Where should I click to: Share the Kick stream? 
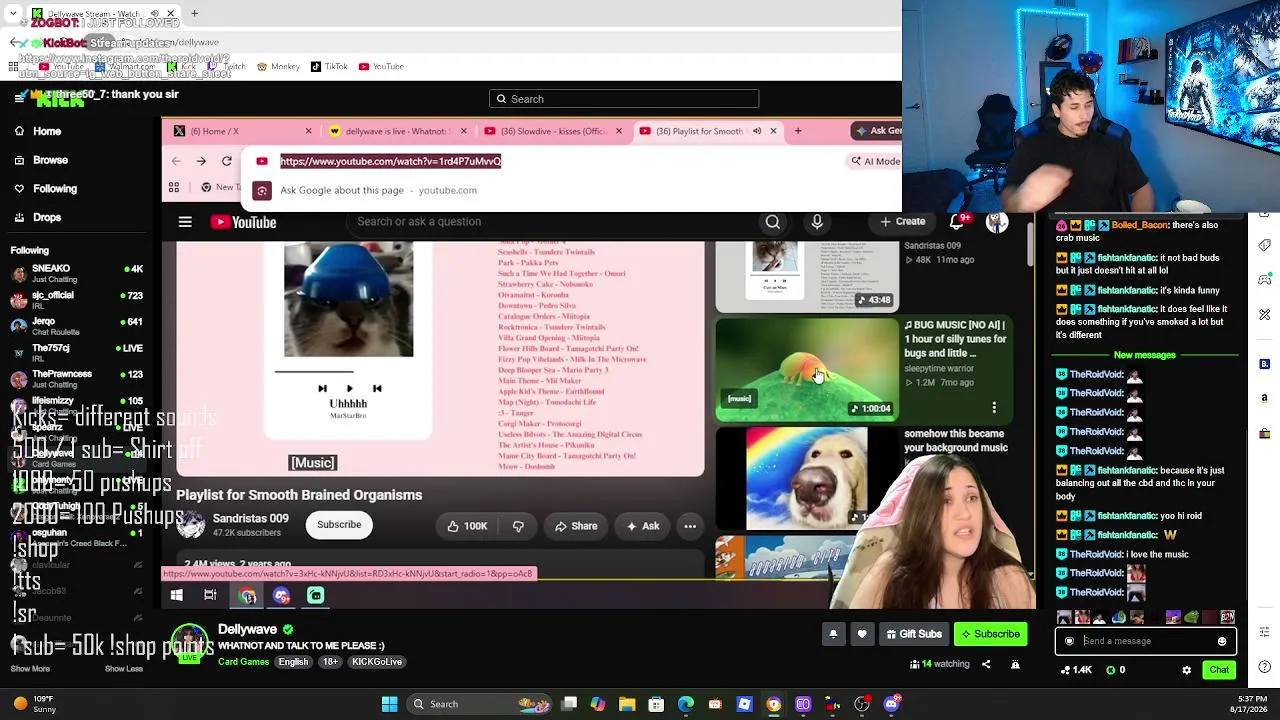(988, 664)
